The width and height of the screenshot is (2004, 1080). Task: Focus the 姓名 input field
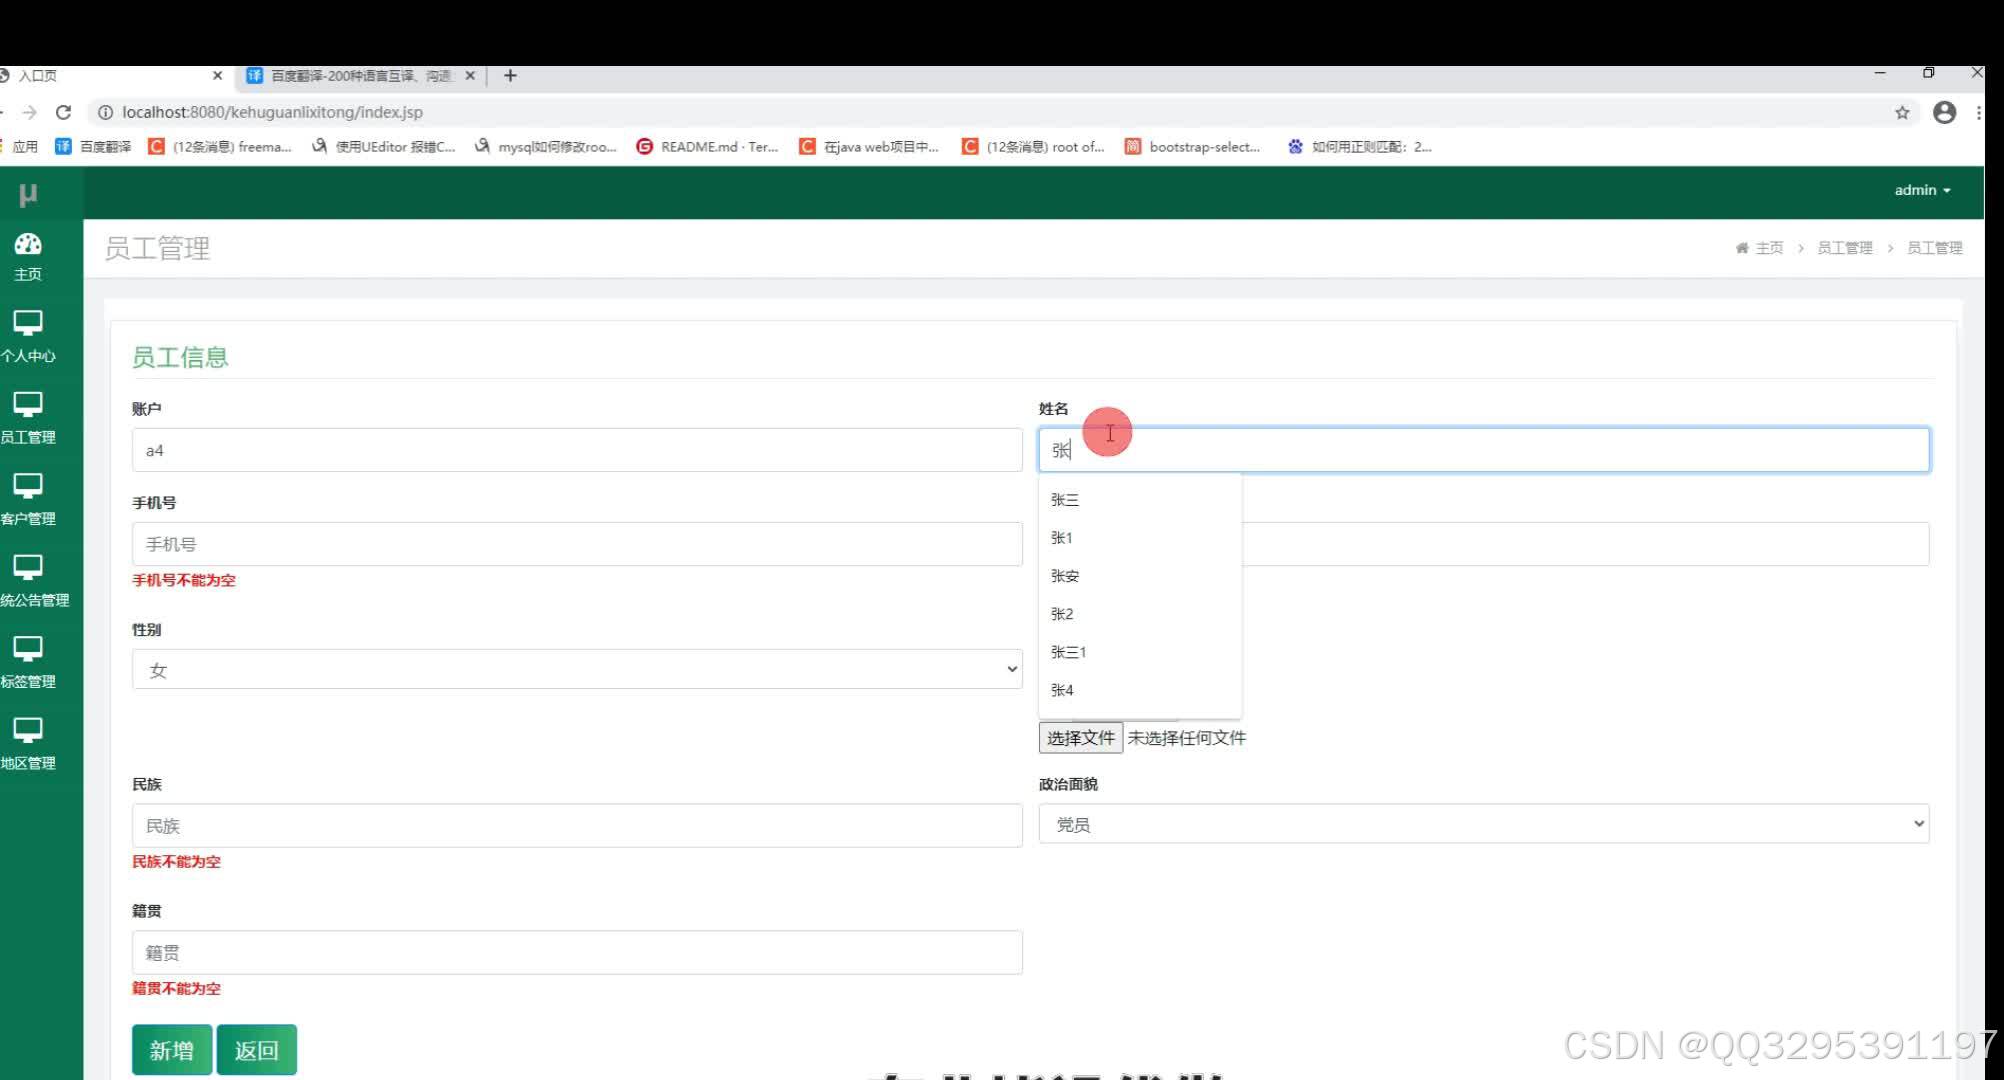[x=1484, y=450]
